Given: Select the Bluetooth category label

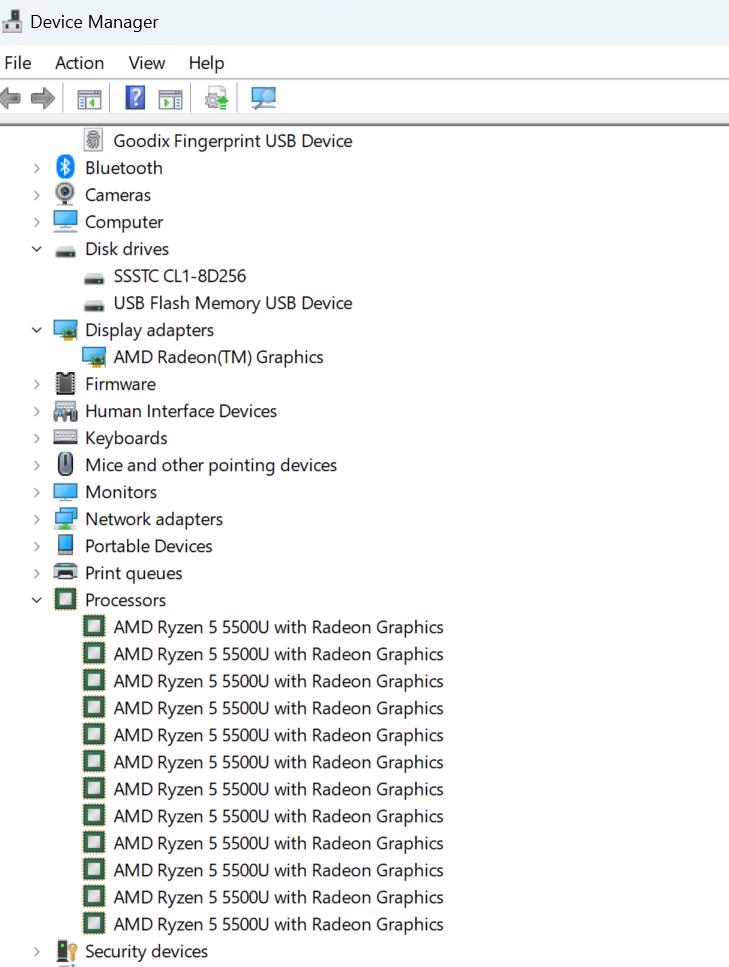Looking at the screenshot, I should point(124,168).
